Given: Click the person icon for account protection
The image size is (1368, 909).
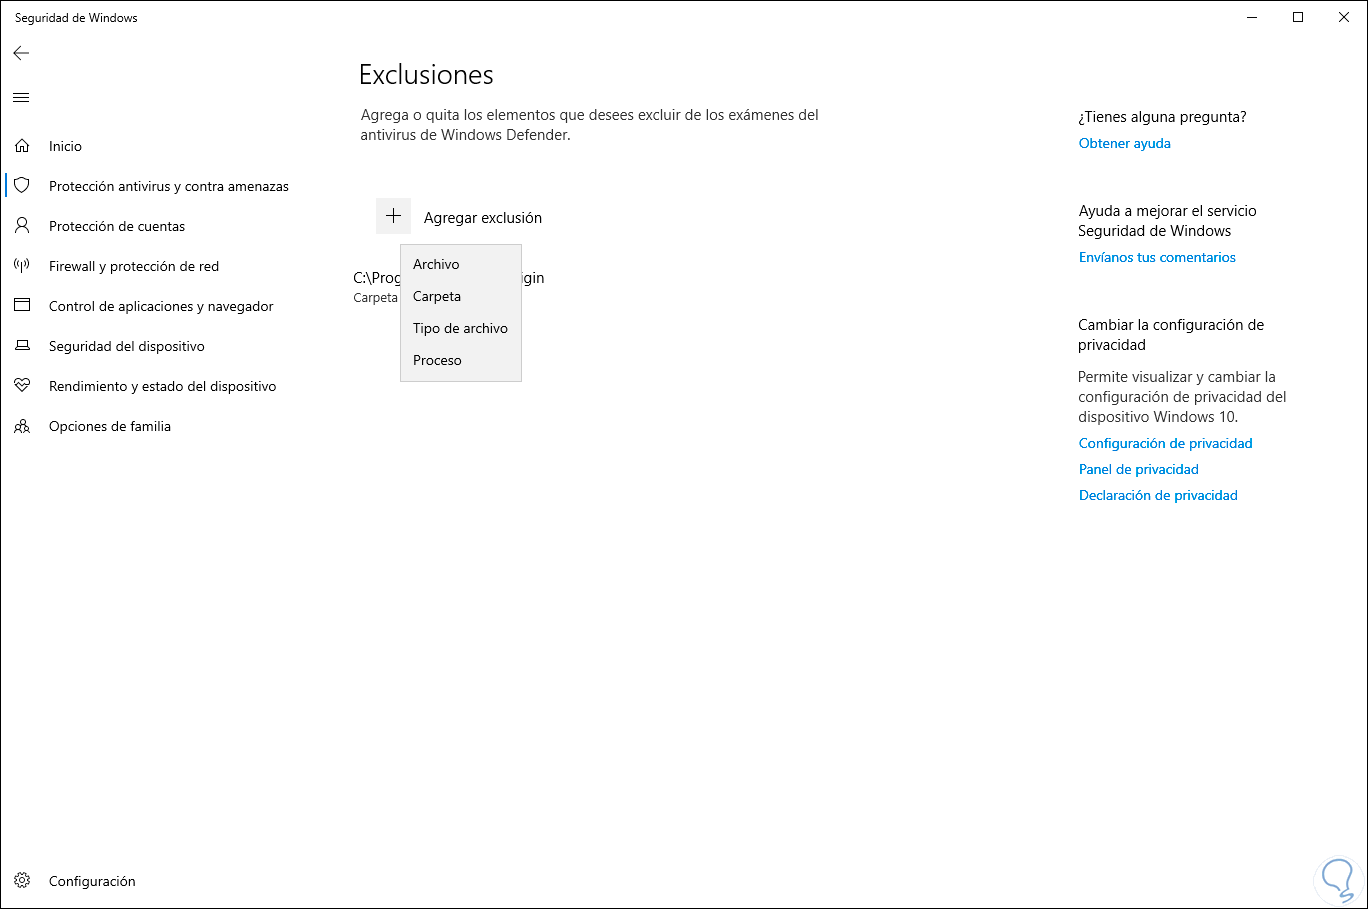Looking at the screenshot, I should [22, 226].
